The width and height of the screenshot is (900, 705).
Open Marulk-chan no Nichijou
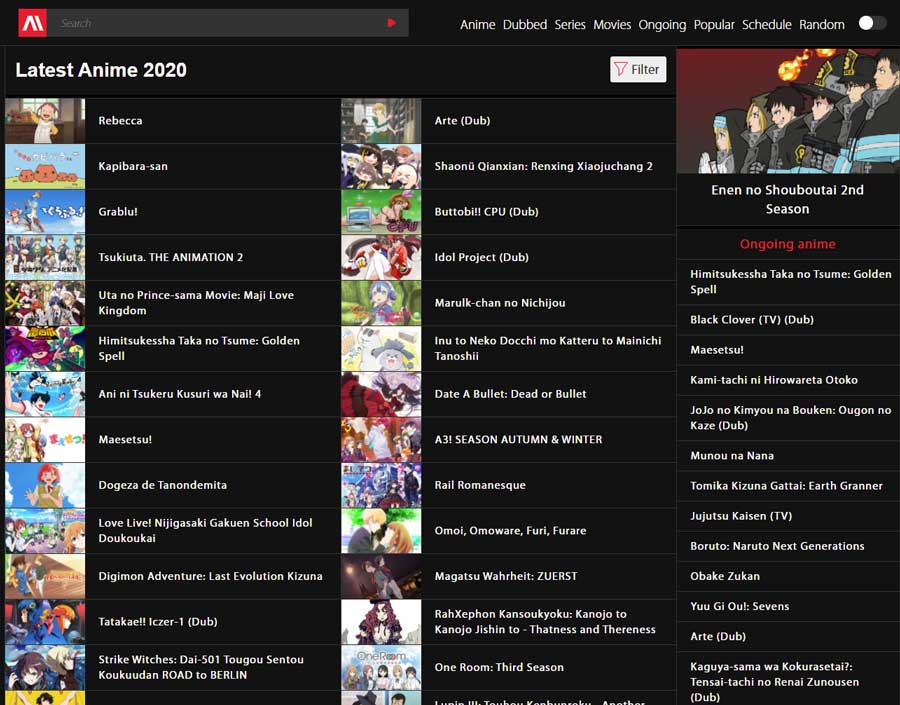tap(500, 303)
